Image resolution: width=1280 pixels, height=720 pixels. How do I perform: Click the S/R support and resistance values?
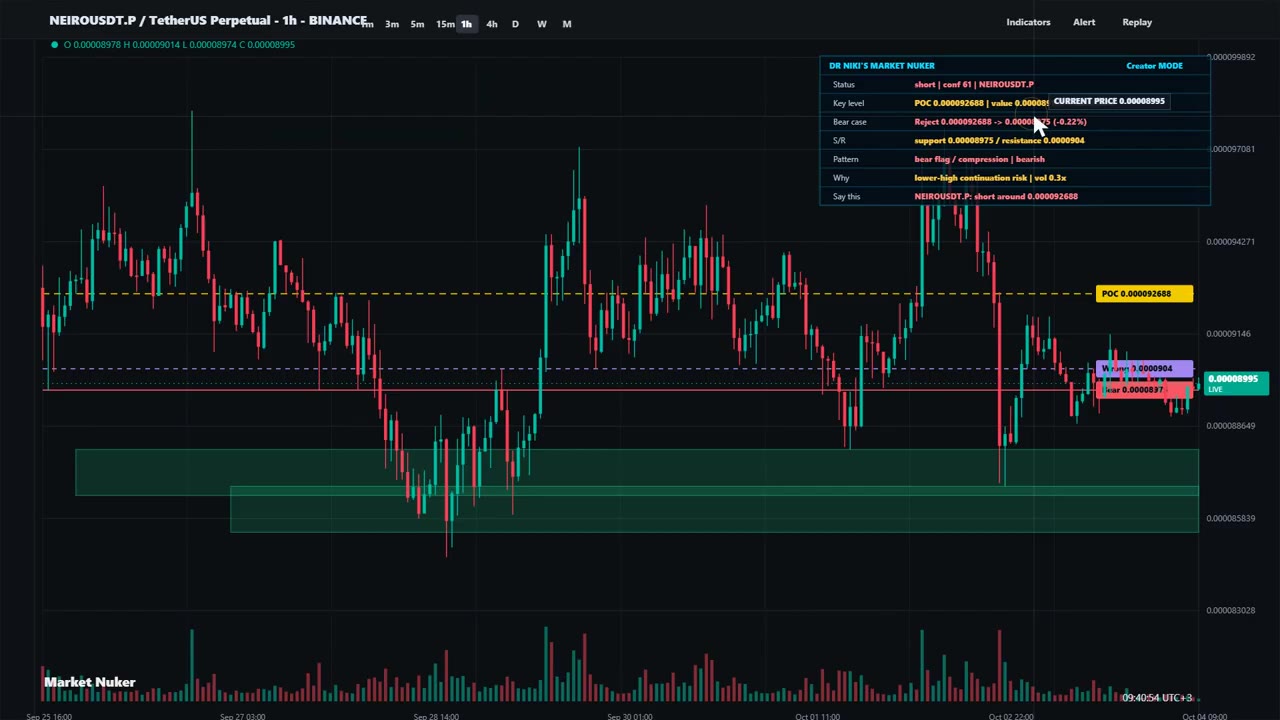999,140
